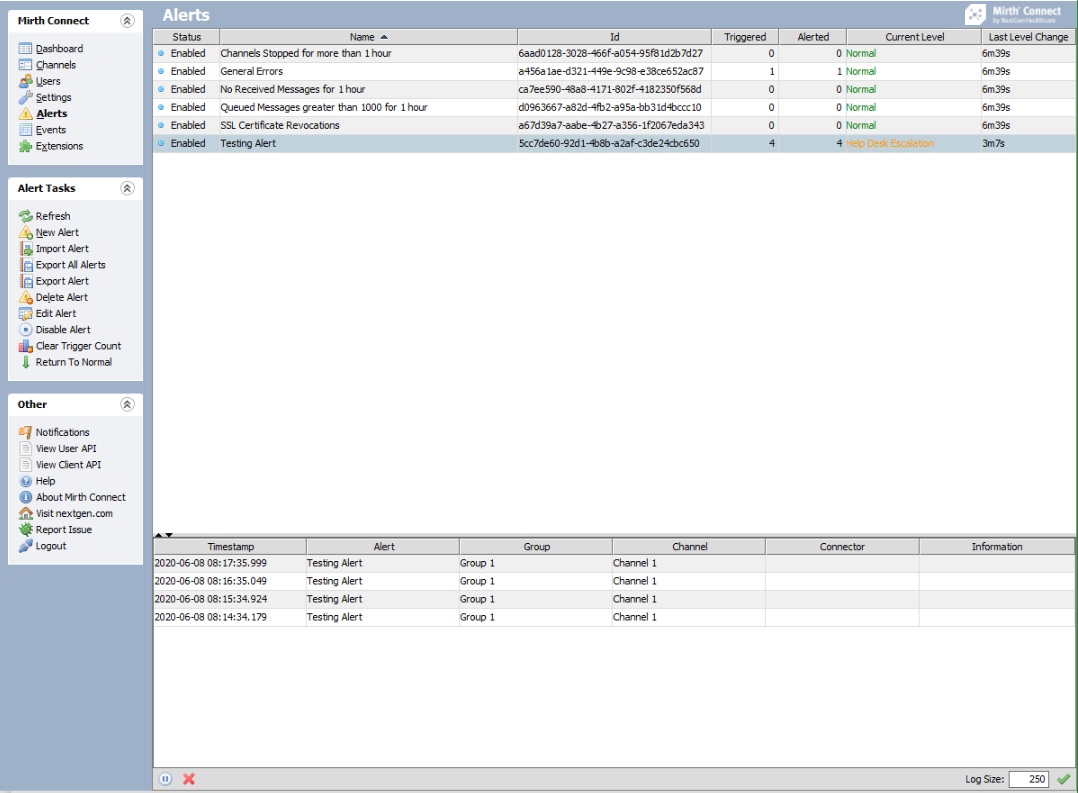Open Notifications icon
The width and height of the screenshot is (1078, 793).
25,432
